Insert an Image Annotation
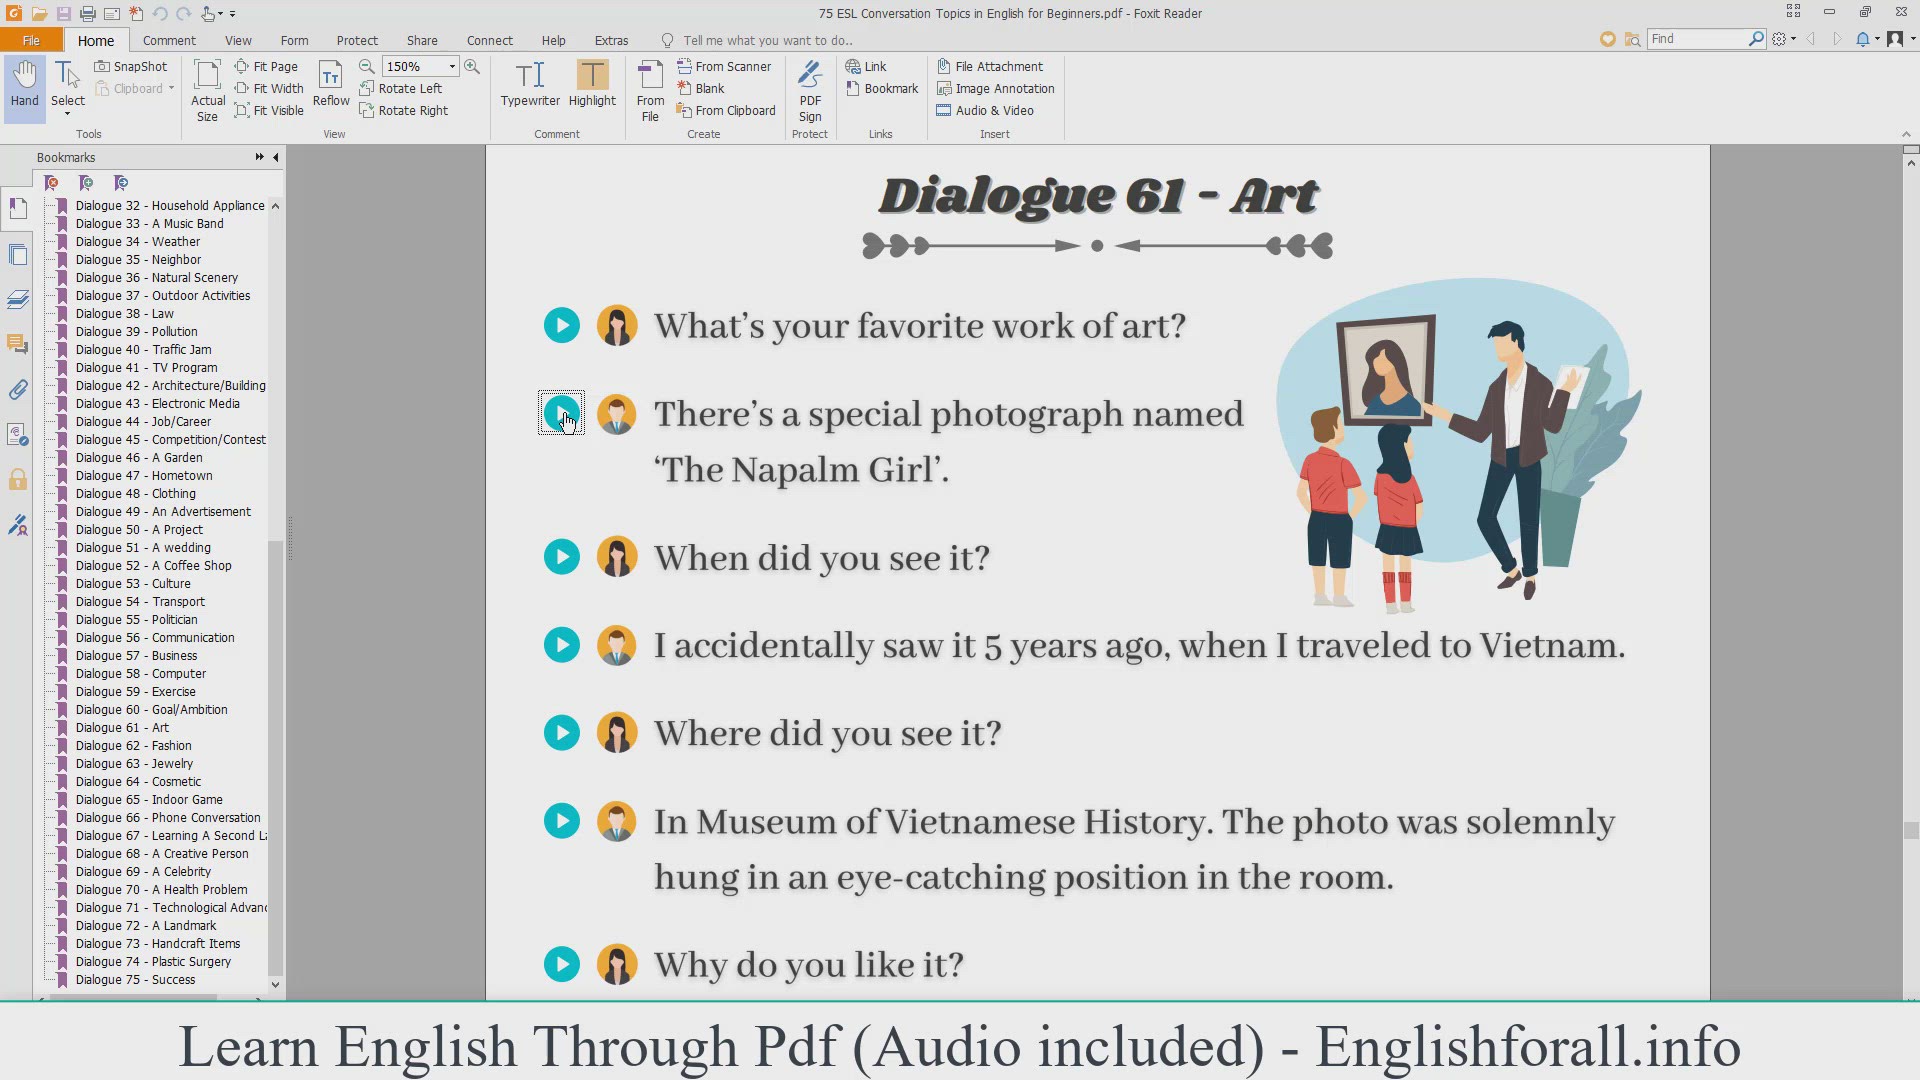 pos(996,88)
